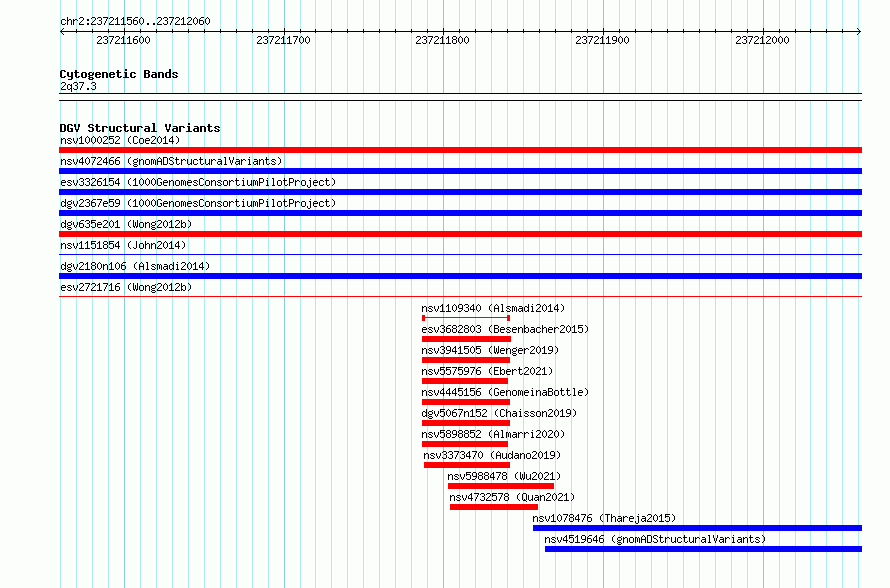Open nsv4445156 (GenomeinaBottle) label
Image resolution: width=890 pixels, height=588 pixels.
tap(505, 392)
